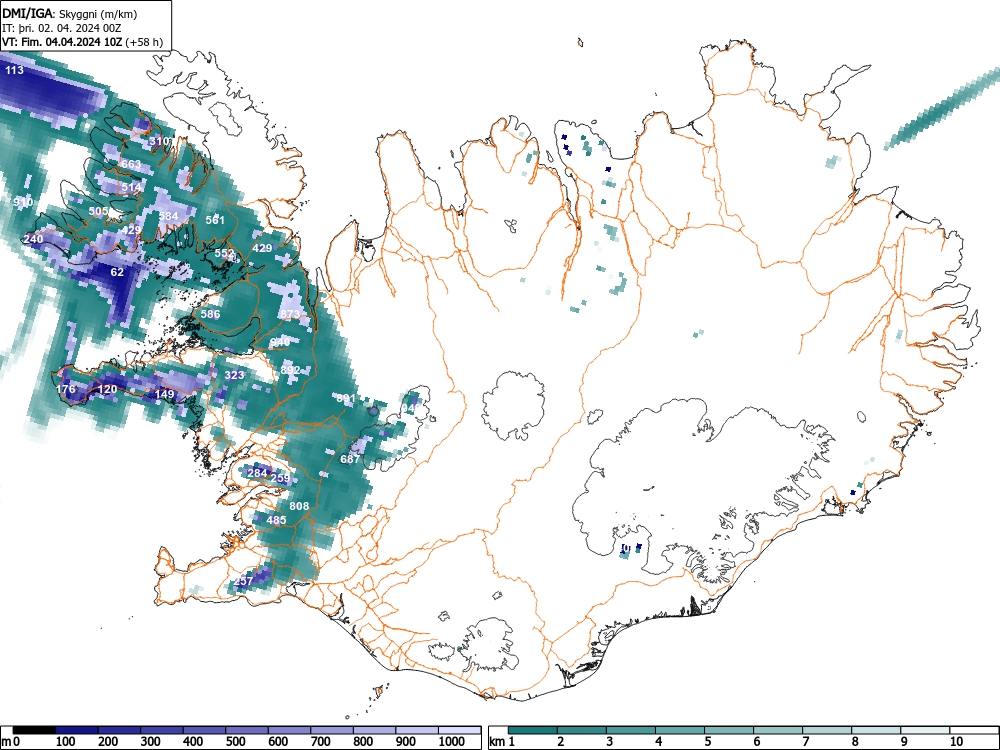Image resolution: width=1000 pixels, height=750 pixels.
Task: Click the white swatch above 10 km
Action: (974, 730)
